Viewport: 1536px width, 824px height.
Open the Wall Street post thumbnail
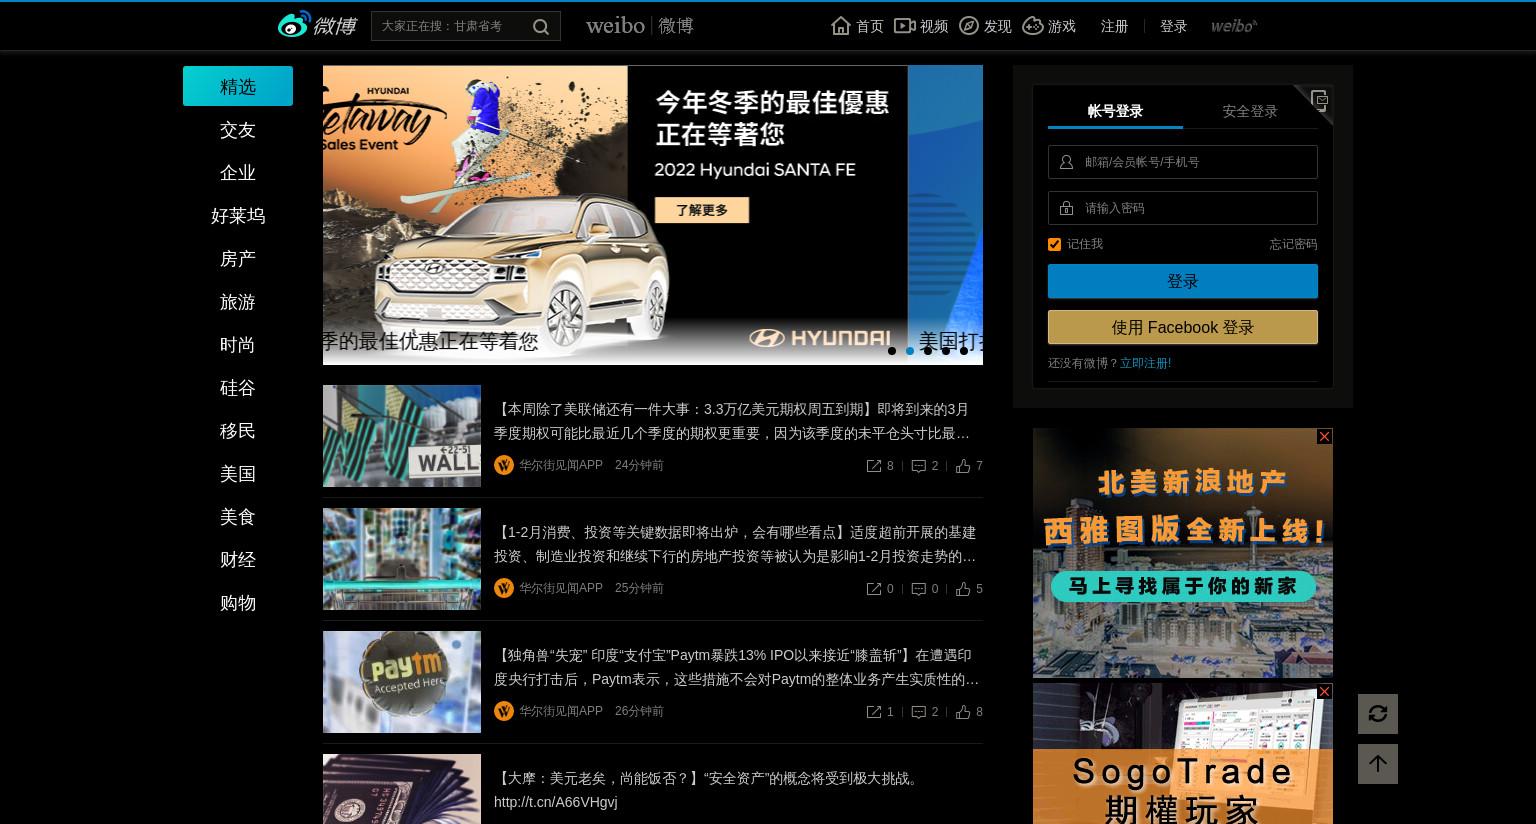[x=402, y=436]
